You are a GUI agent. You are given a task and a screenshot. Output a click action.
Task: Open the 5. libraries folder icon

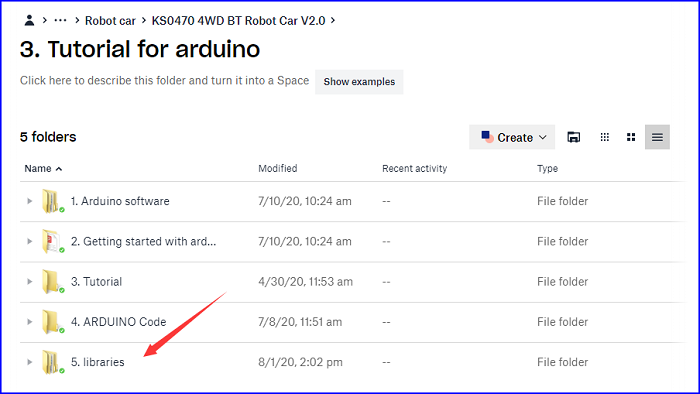[52, 362]
